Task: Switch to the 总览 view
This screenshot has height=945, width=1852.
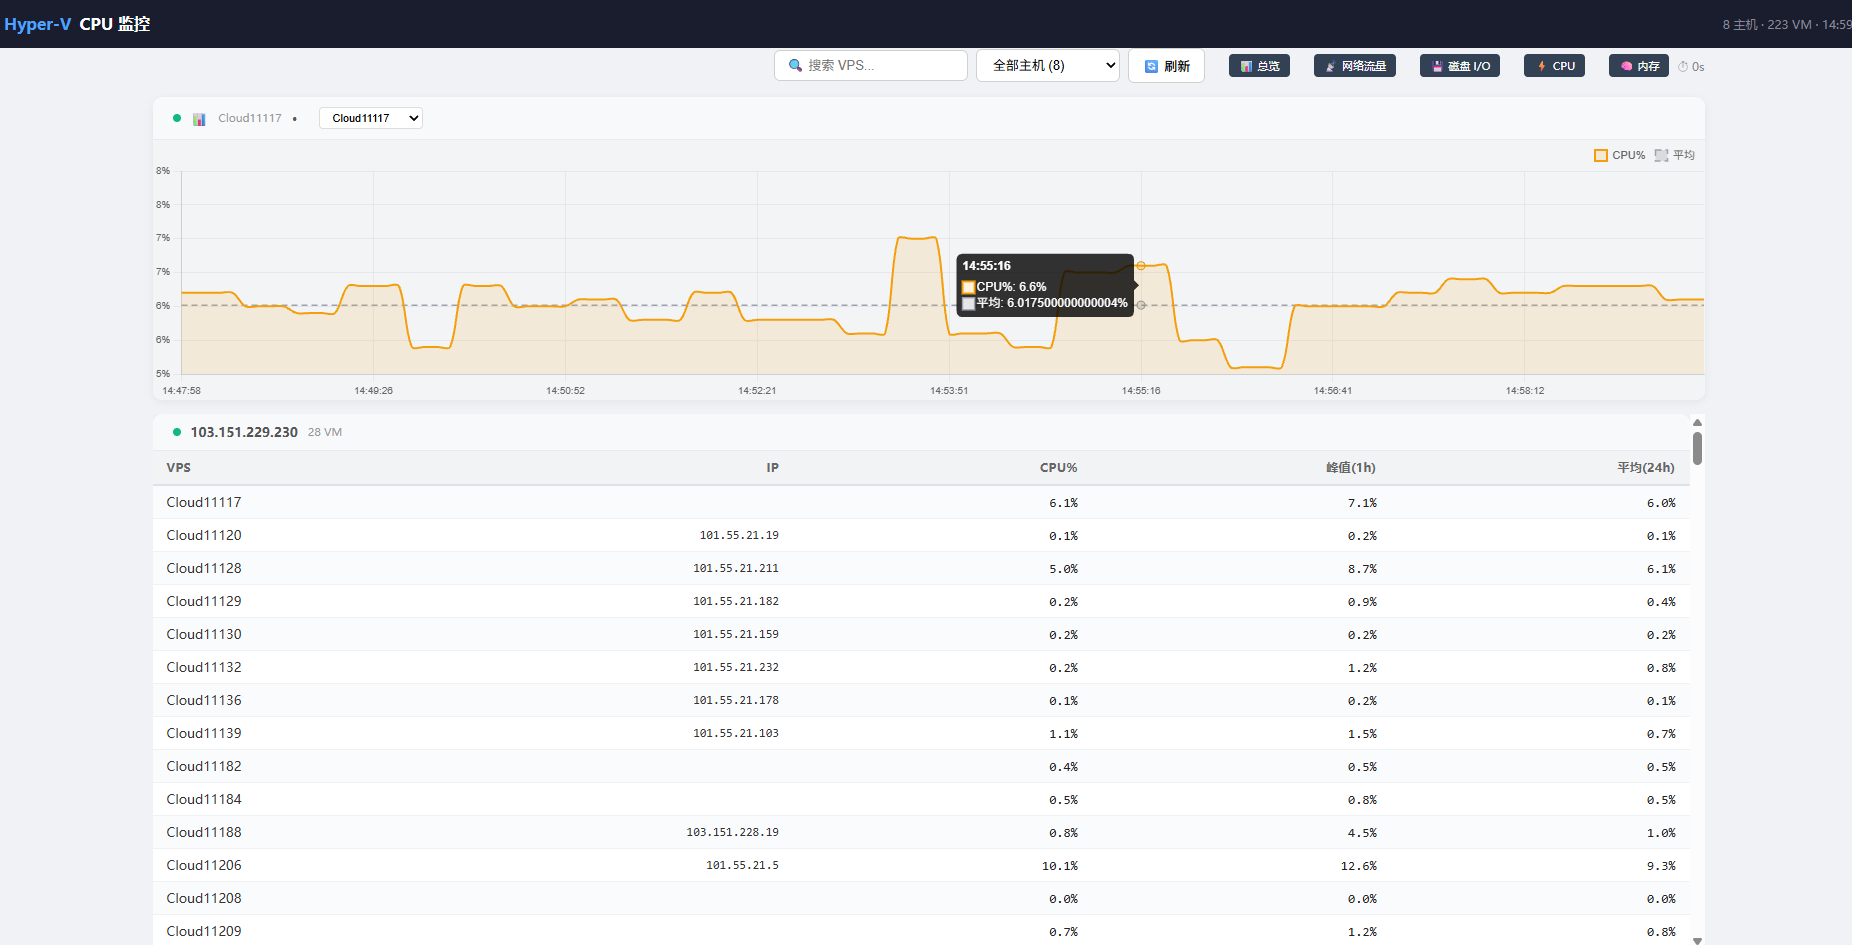Action: point(1259,66)
